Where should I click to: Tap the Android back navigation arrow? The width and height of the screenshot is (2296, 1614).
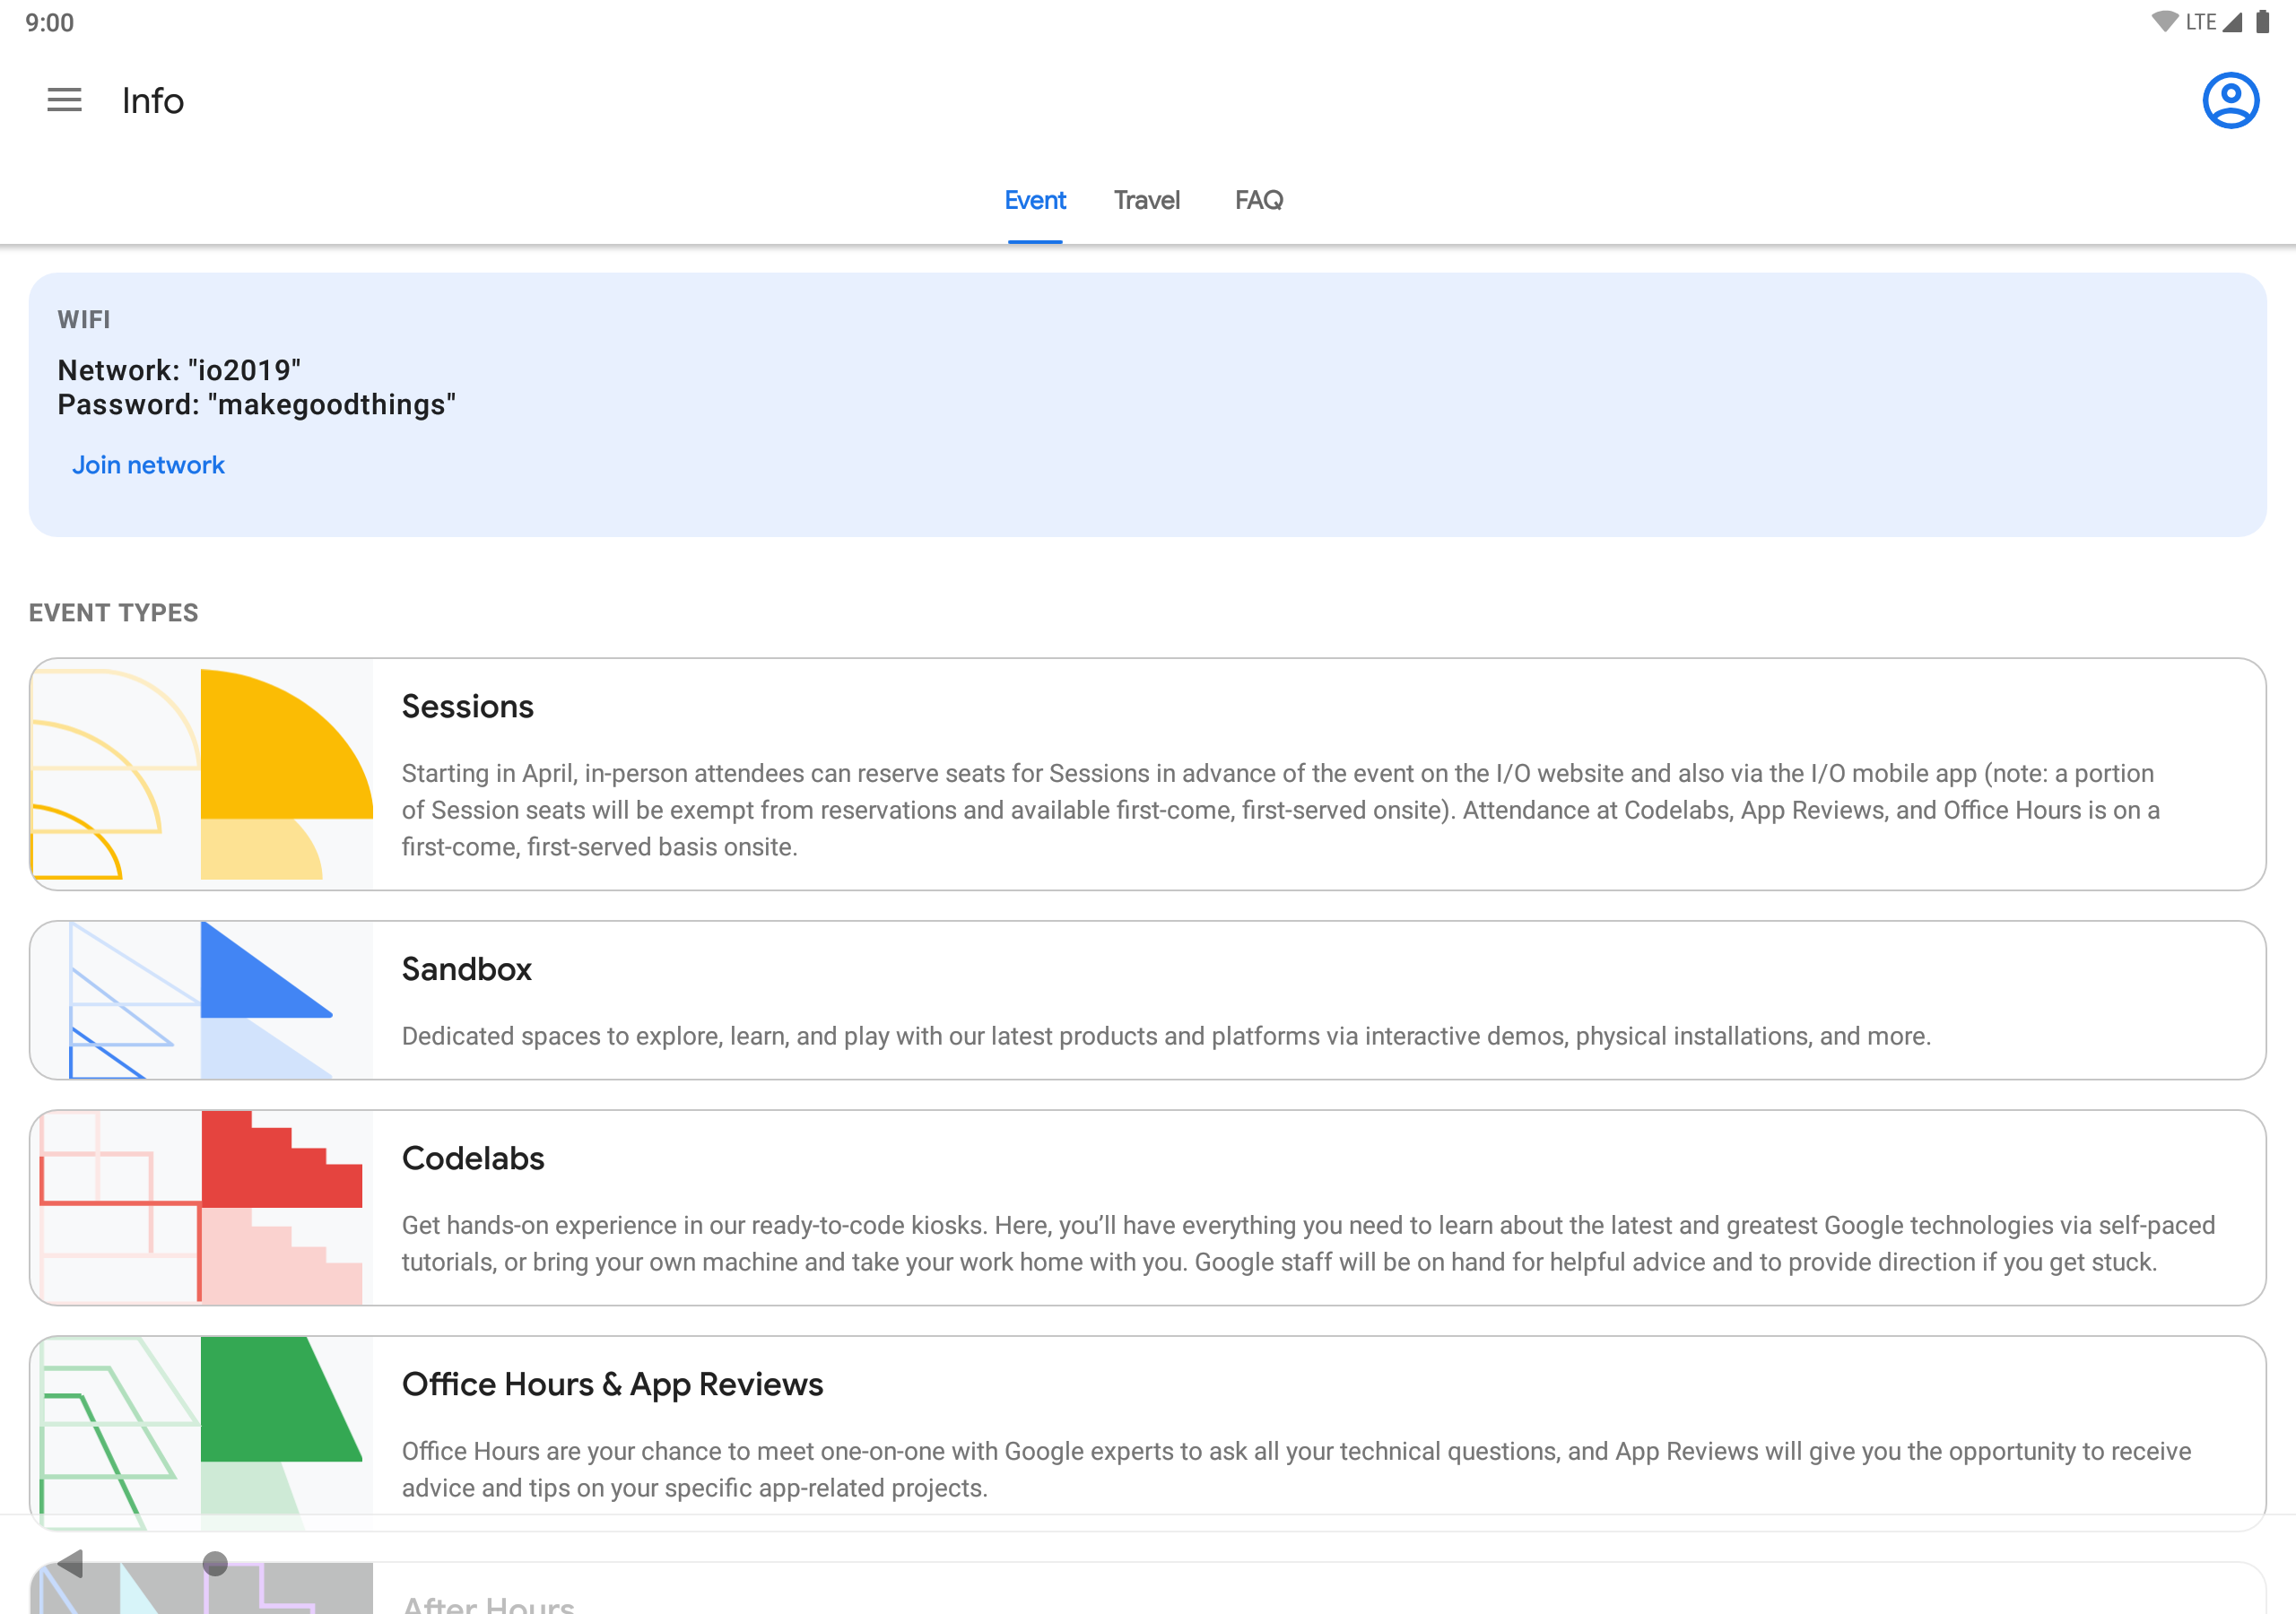(x=71, y=1563)
